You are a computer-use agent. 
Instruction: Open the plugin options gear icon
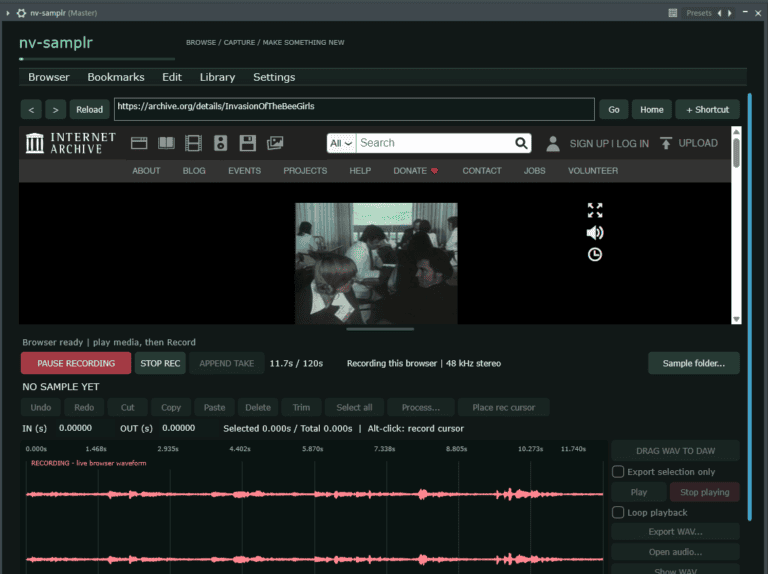22,13
